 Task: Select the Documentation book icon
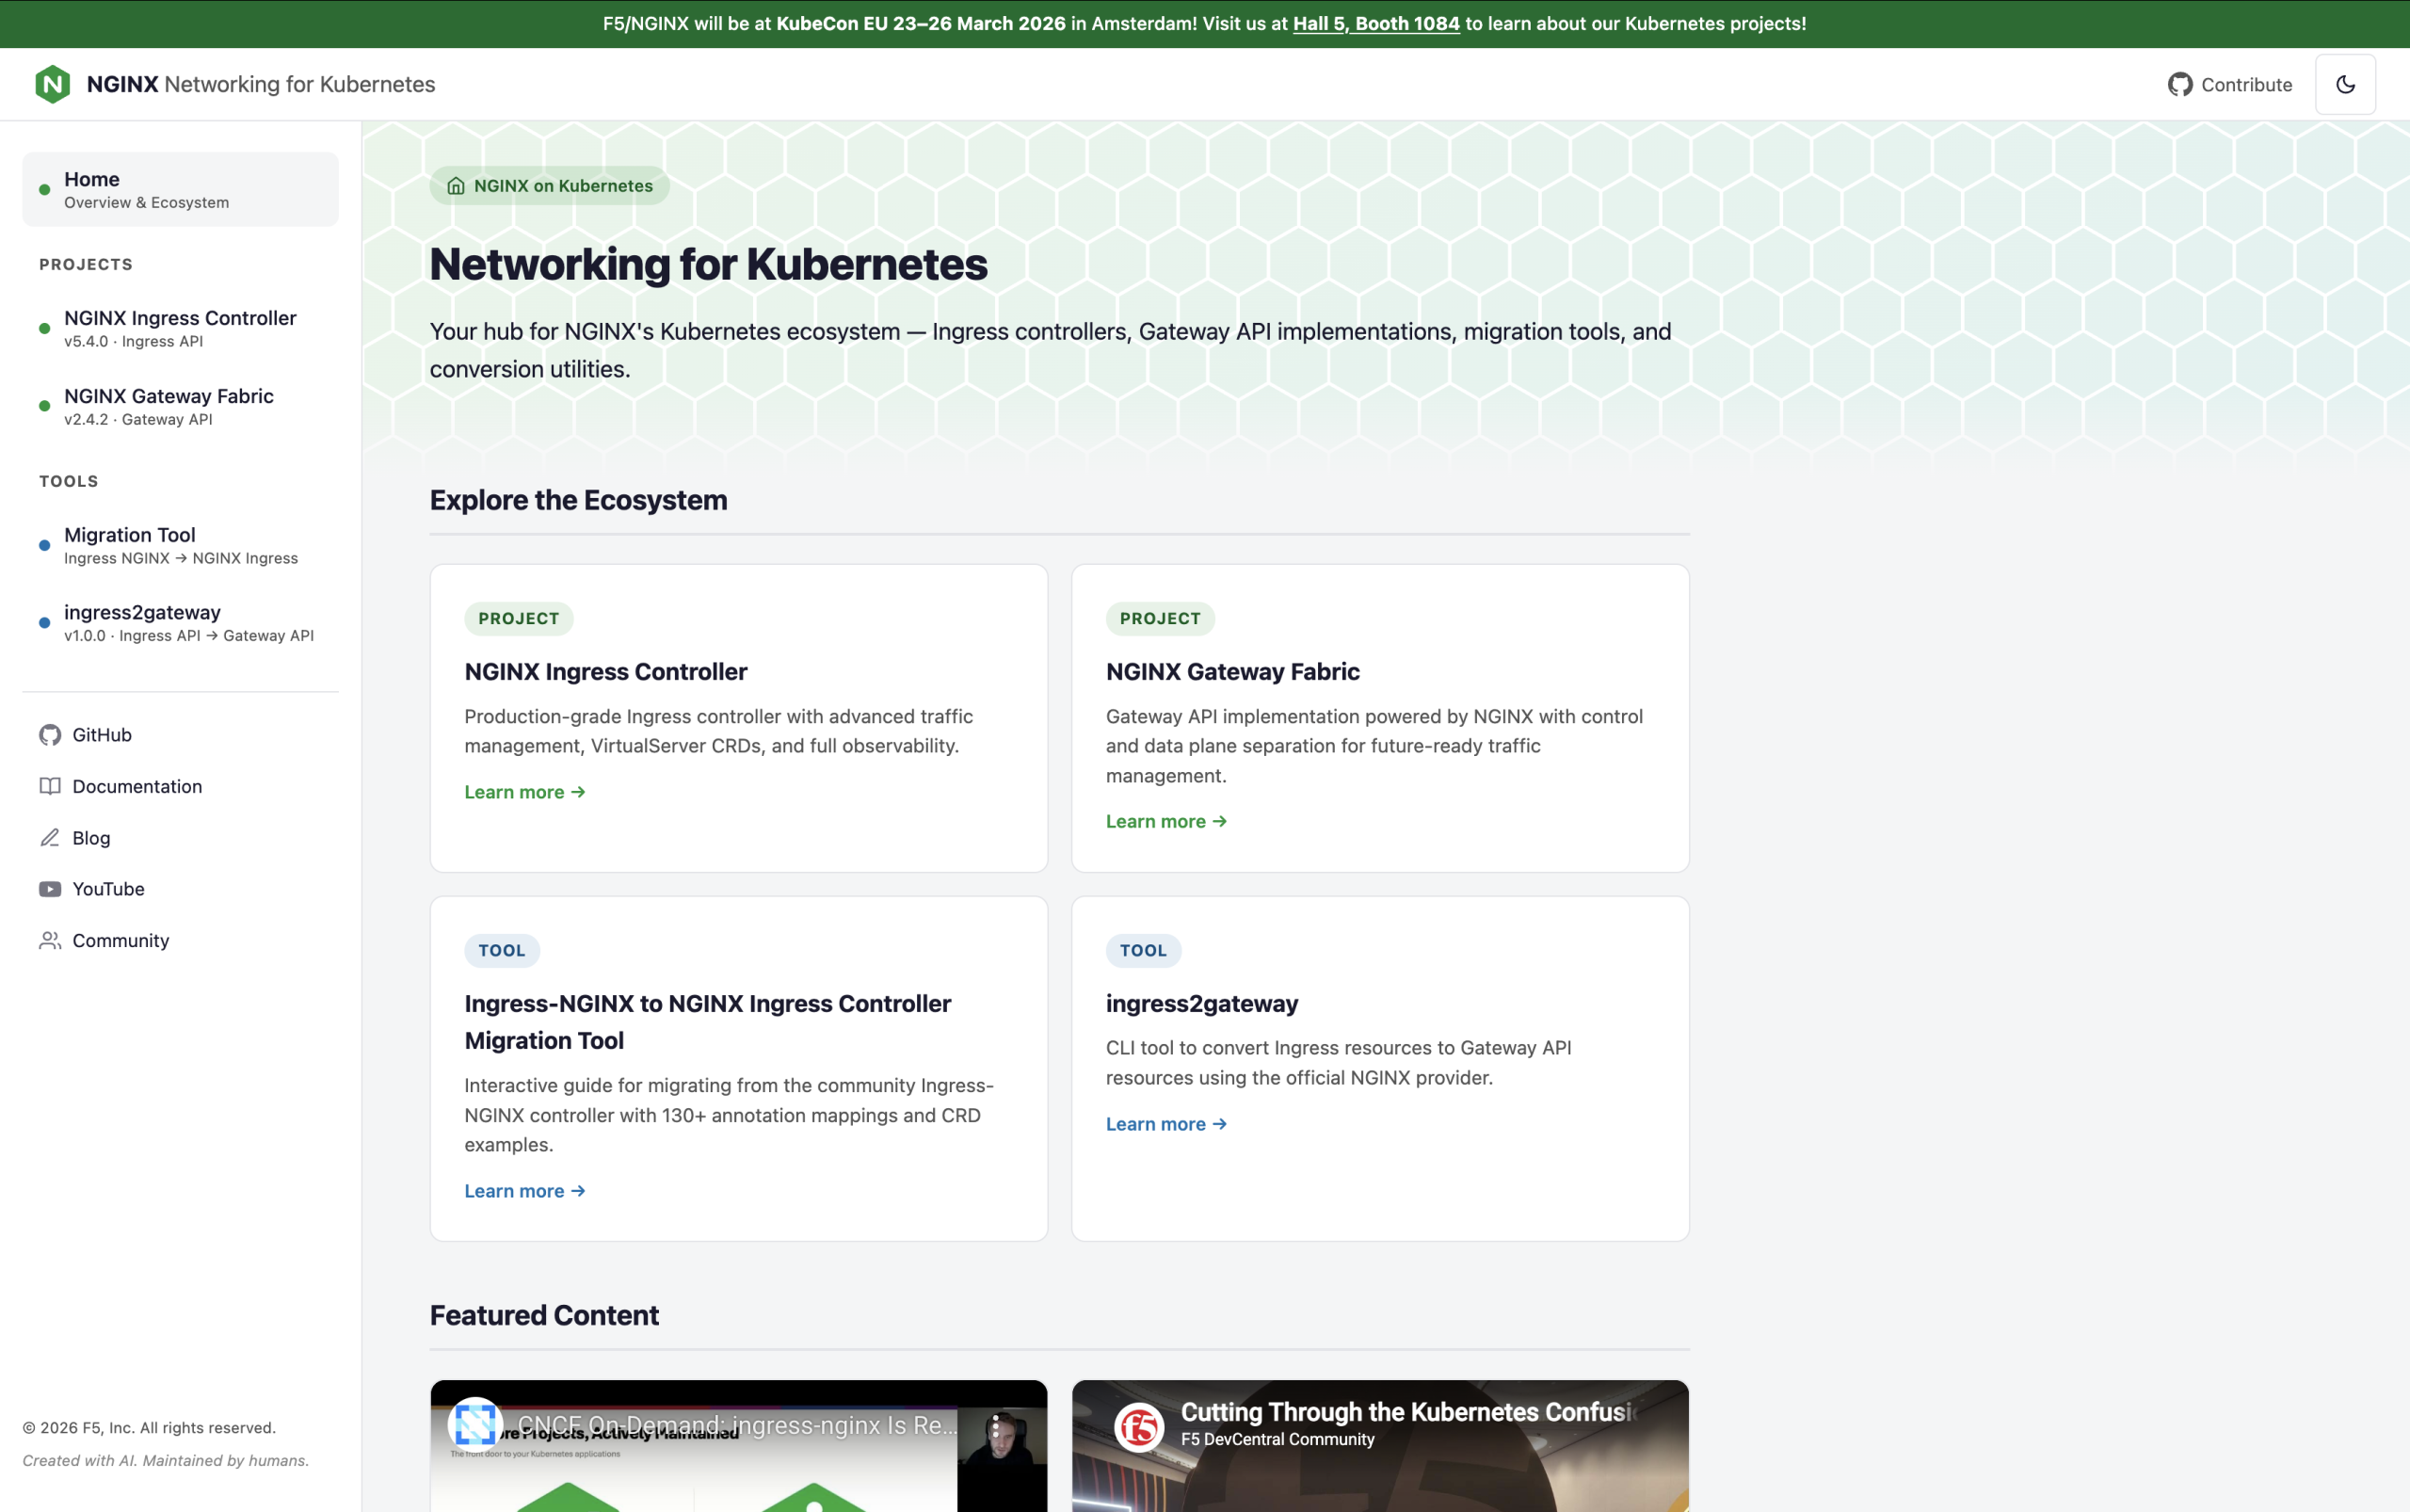coord(50,786)
